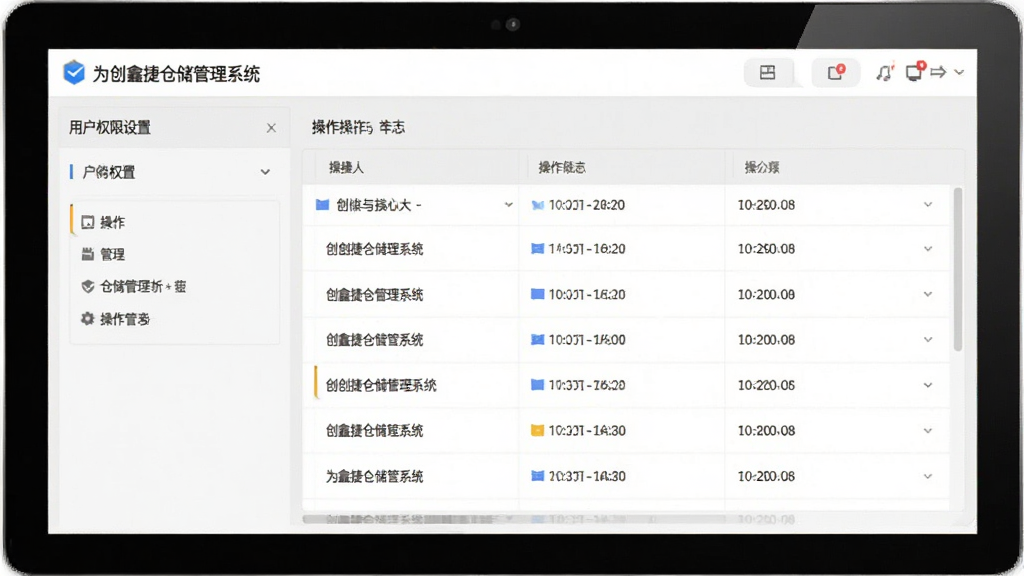Close the 用户权限设置 panel
1024x576 pixels.
[x=271, y=128]
